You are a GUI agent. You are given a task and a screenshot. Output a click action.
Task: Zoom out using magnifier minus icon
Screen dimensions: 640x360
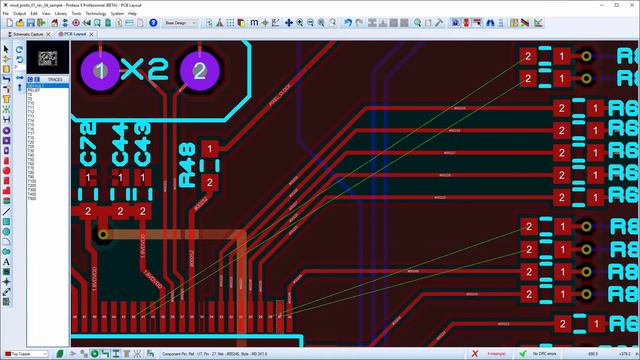pos(310,23)
